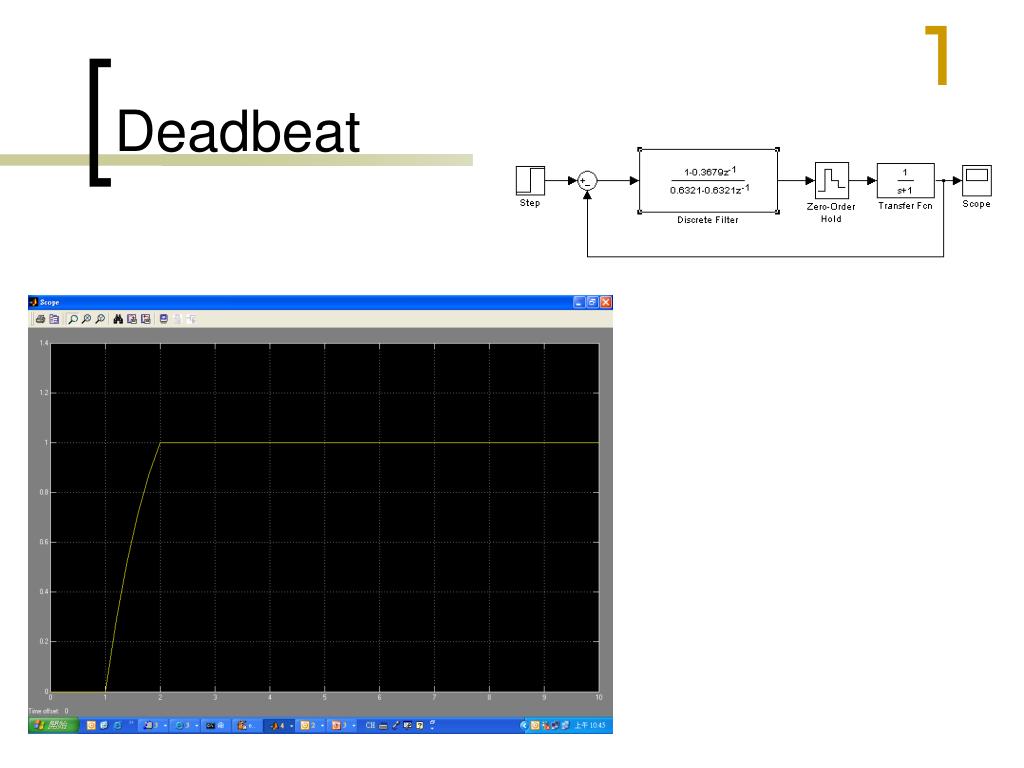
Task: Select the Transfer Fcn block
Action: 906,180
